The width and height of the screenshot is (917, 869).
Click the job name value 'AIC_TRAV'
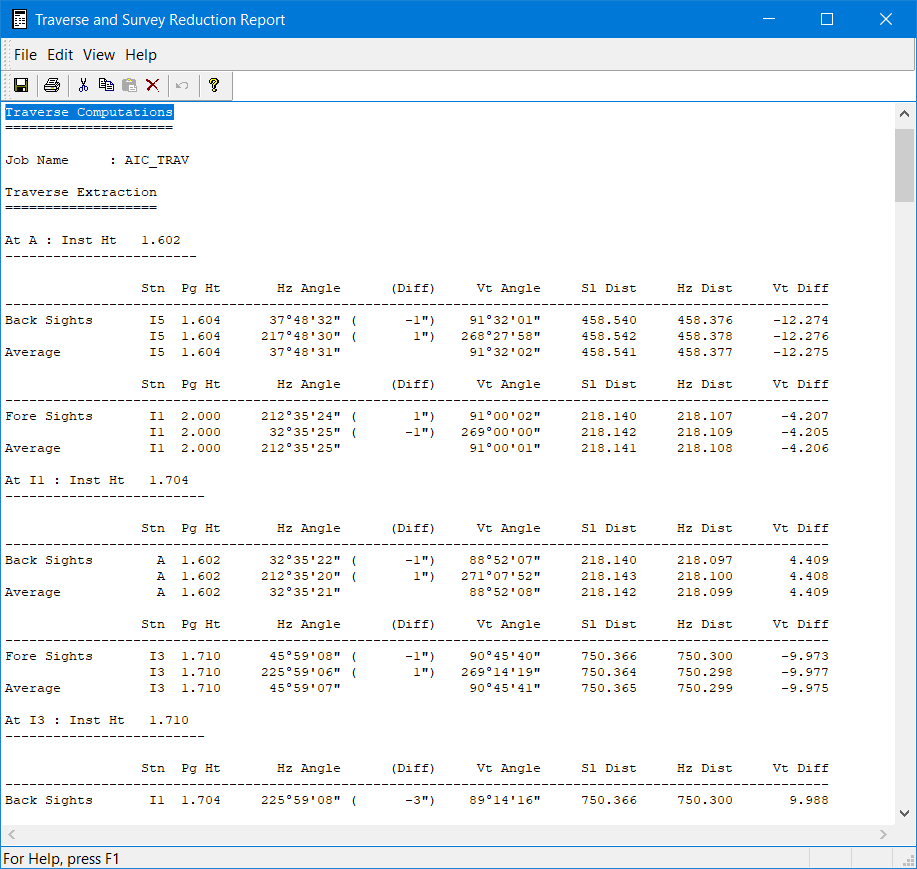157,160
